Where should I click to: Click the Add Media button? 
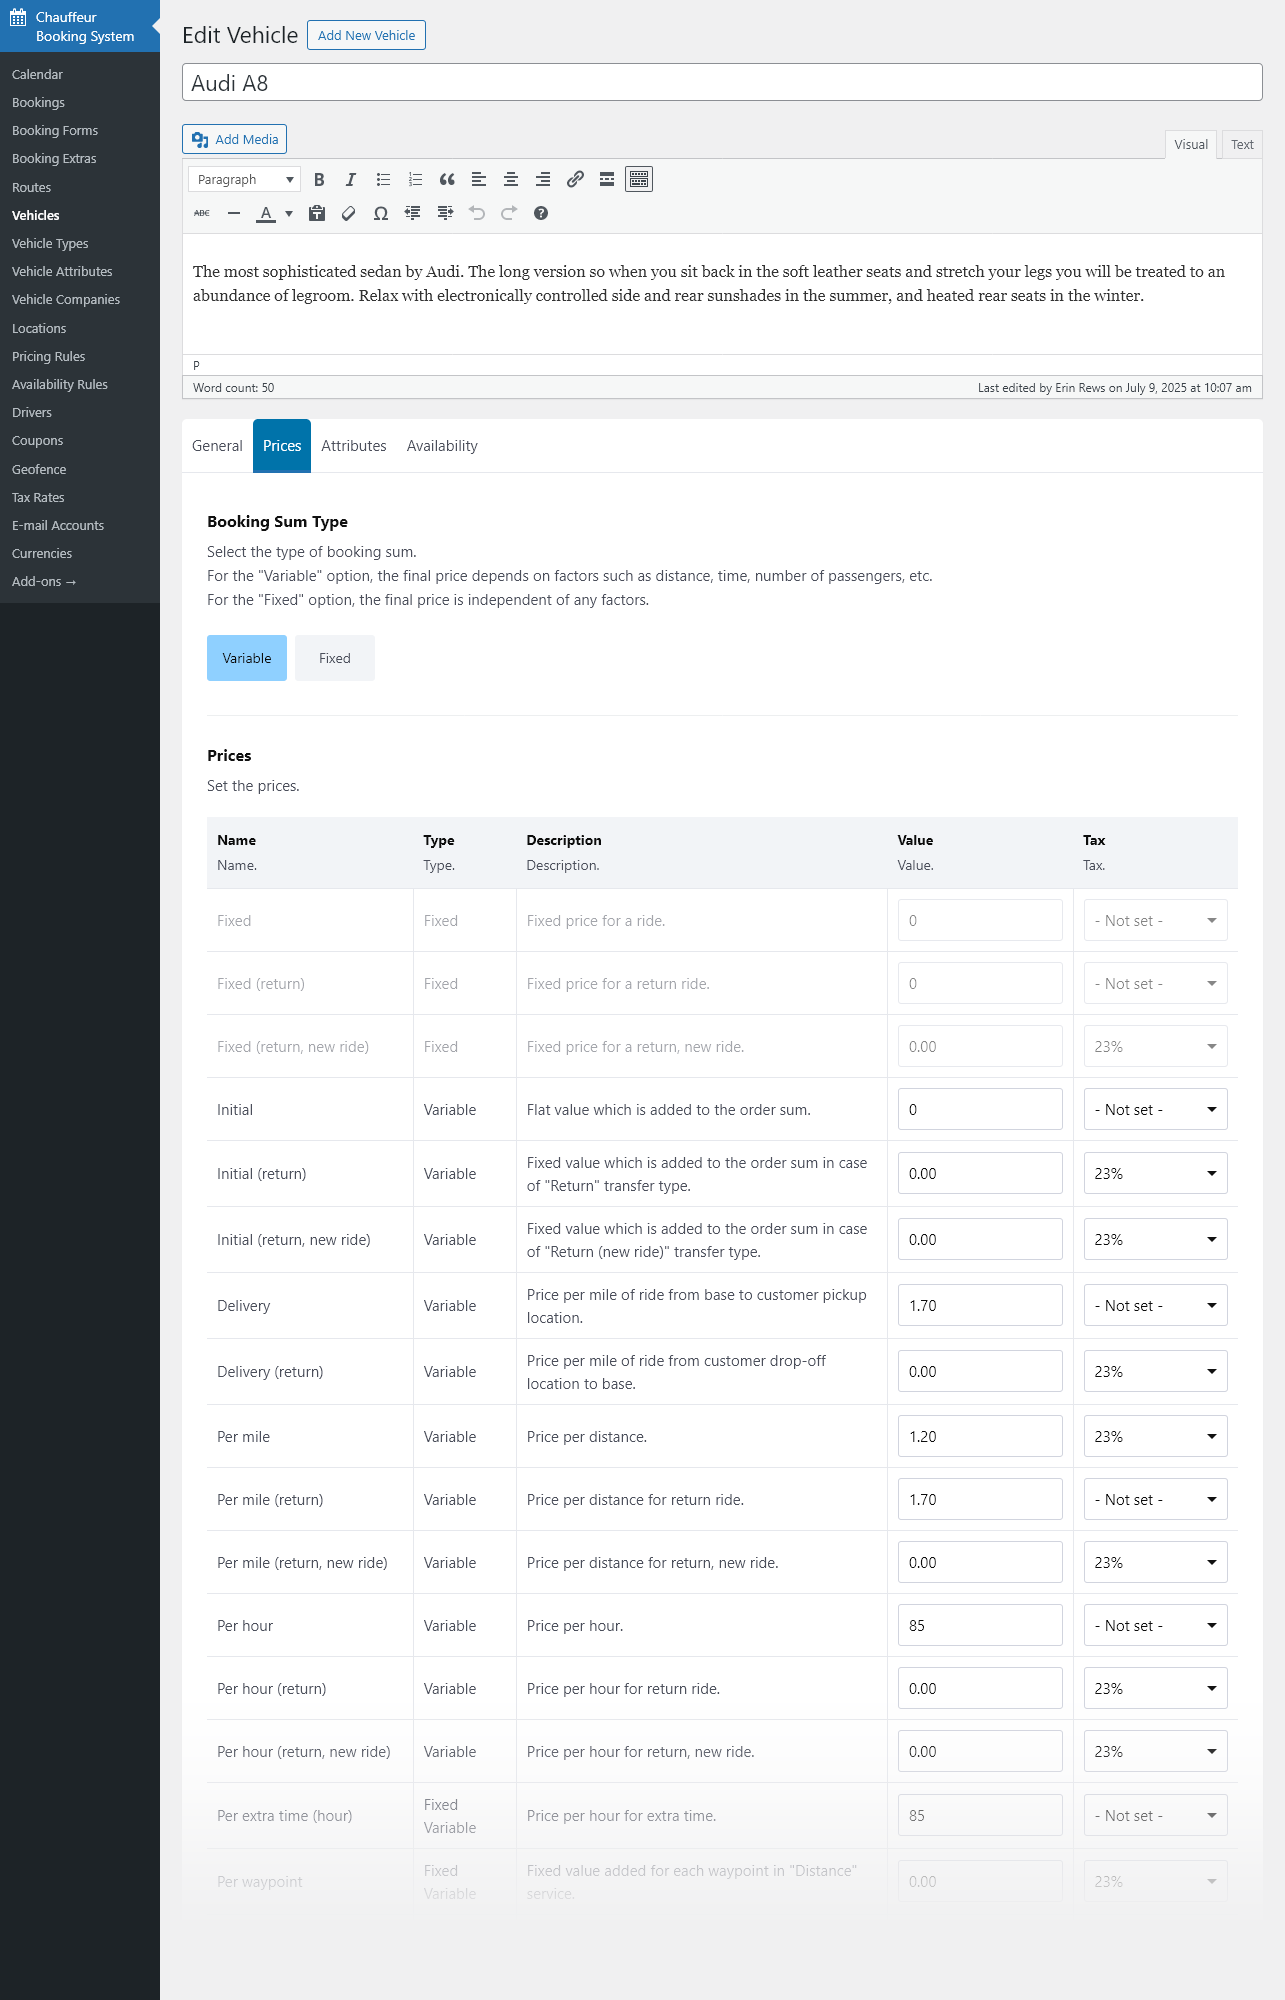point(235,139)
